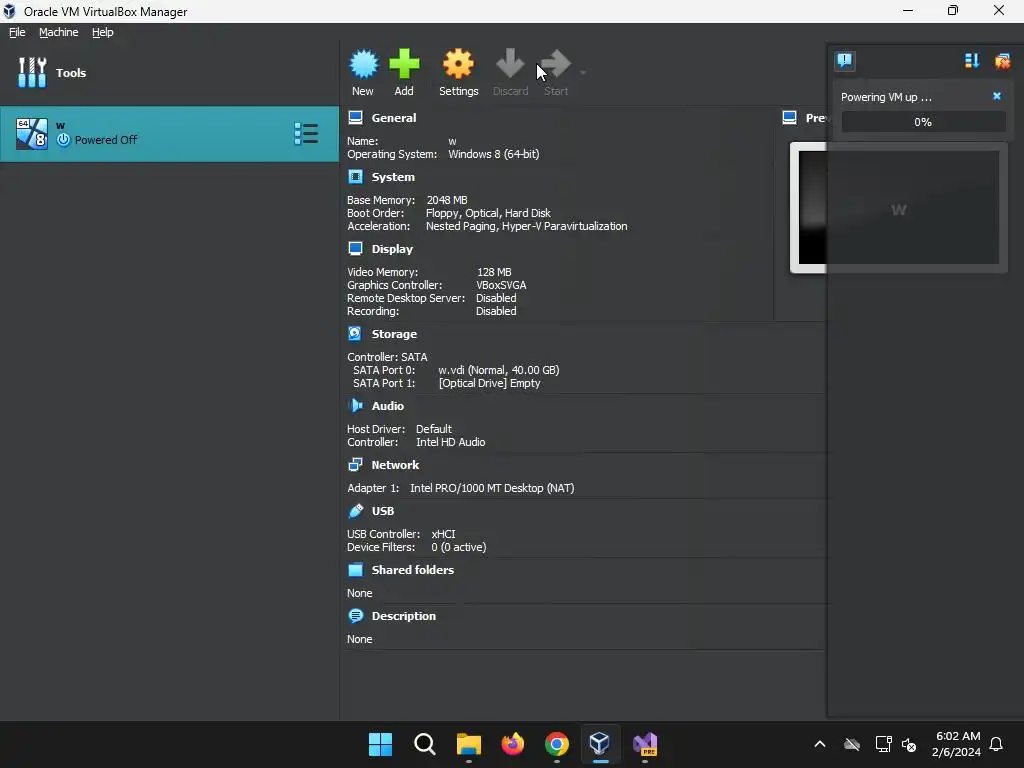Click the Network section icon
1024x768 pixels.
click(x=355, y=465)
